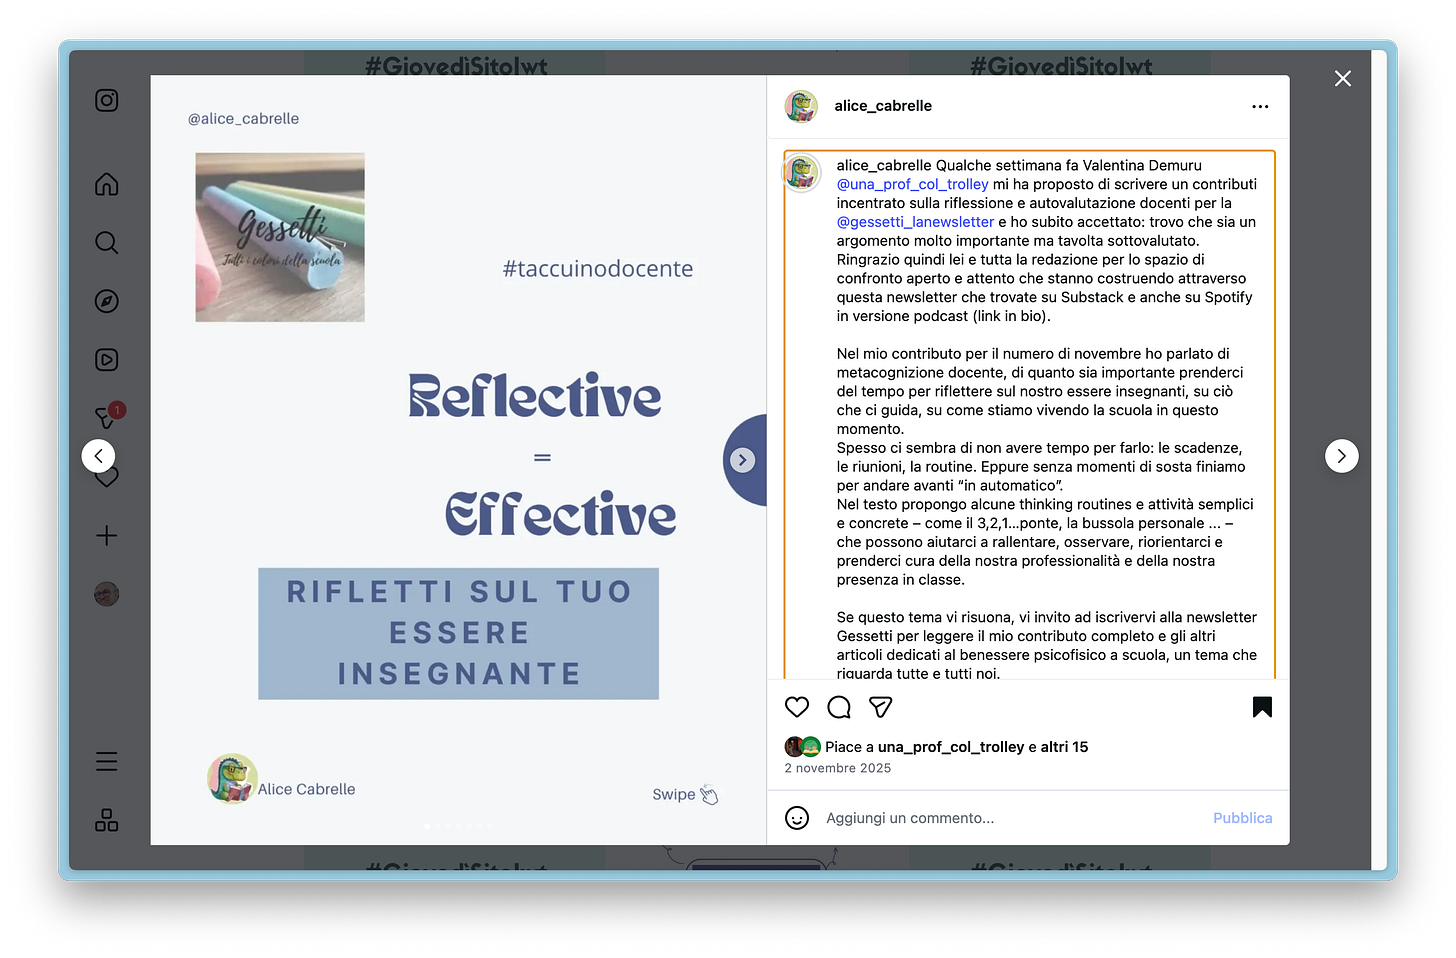Viewport: 1456px width, 958px height.
Task: Click the Alice Cabrelle name on slide
Action: coord(306,789)
